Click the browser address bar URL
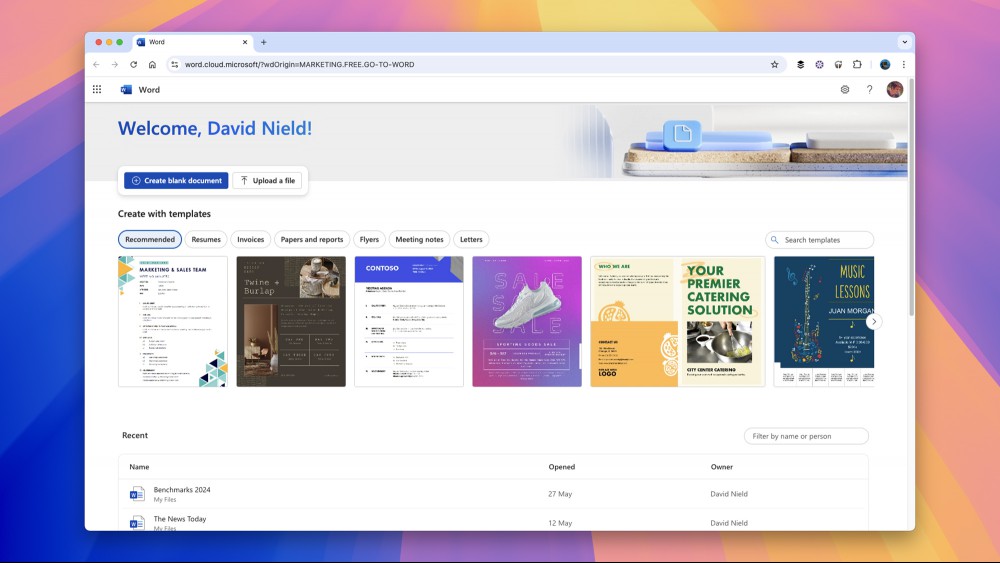This screenshot has width=1000, height=563. tap(300, 64)
